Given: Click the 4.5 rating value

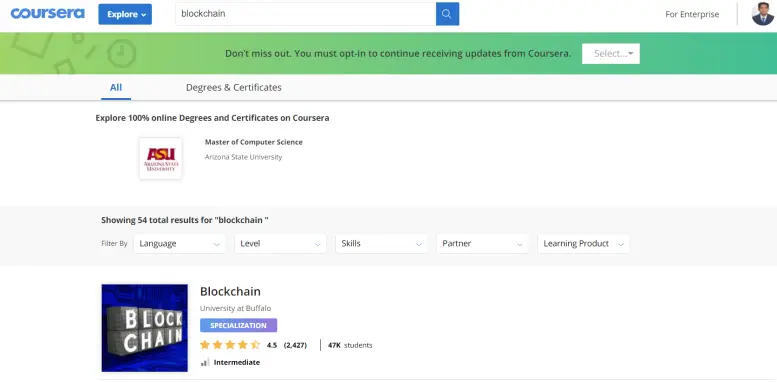Looking at the screenshot, I should point(272,345).
